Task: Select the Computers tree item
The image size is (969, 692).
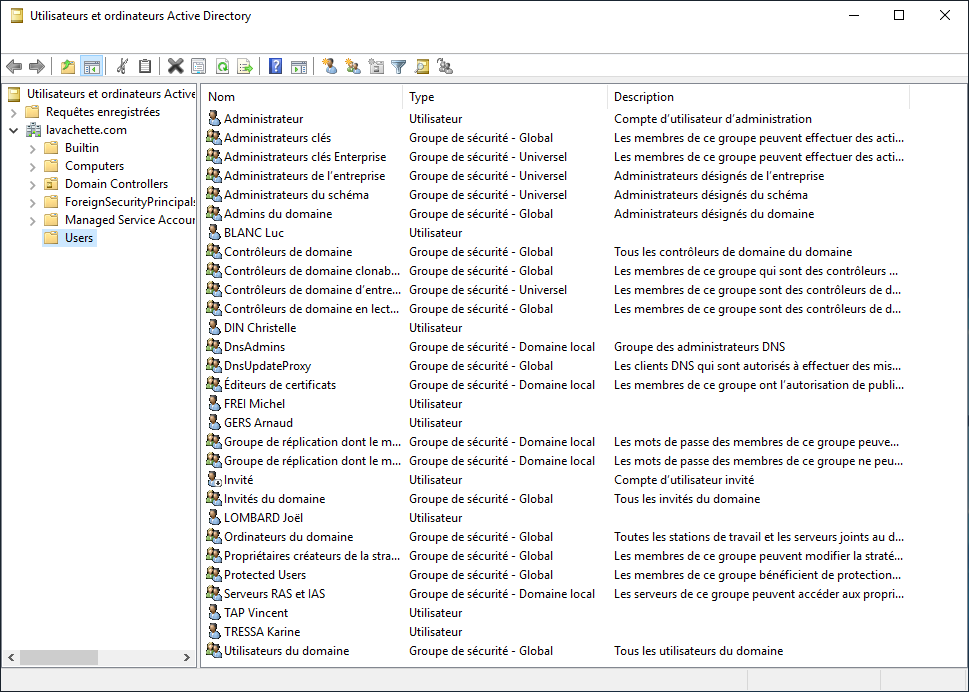Action: coord(94,166)
